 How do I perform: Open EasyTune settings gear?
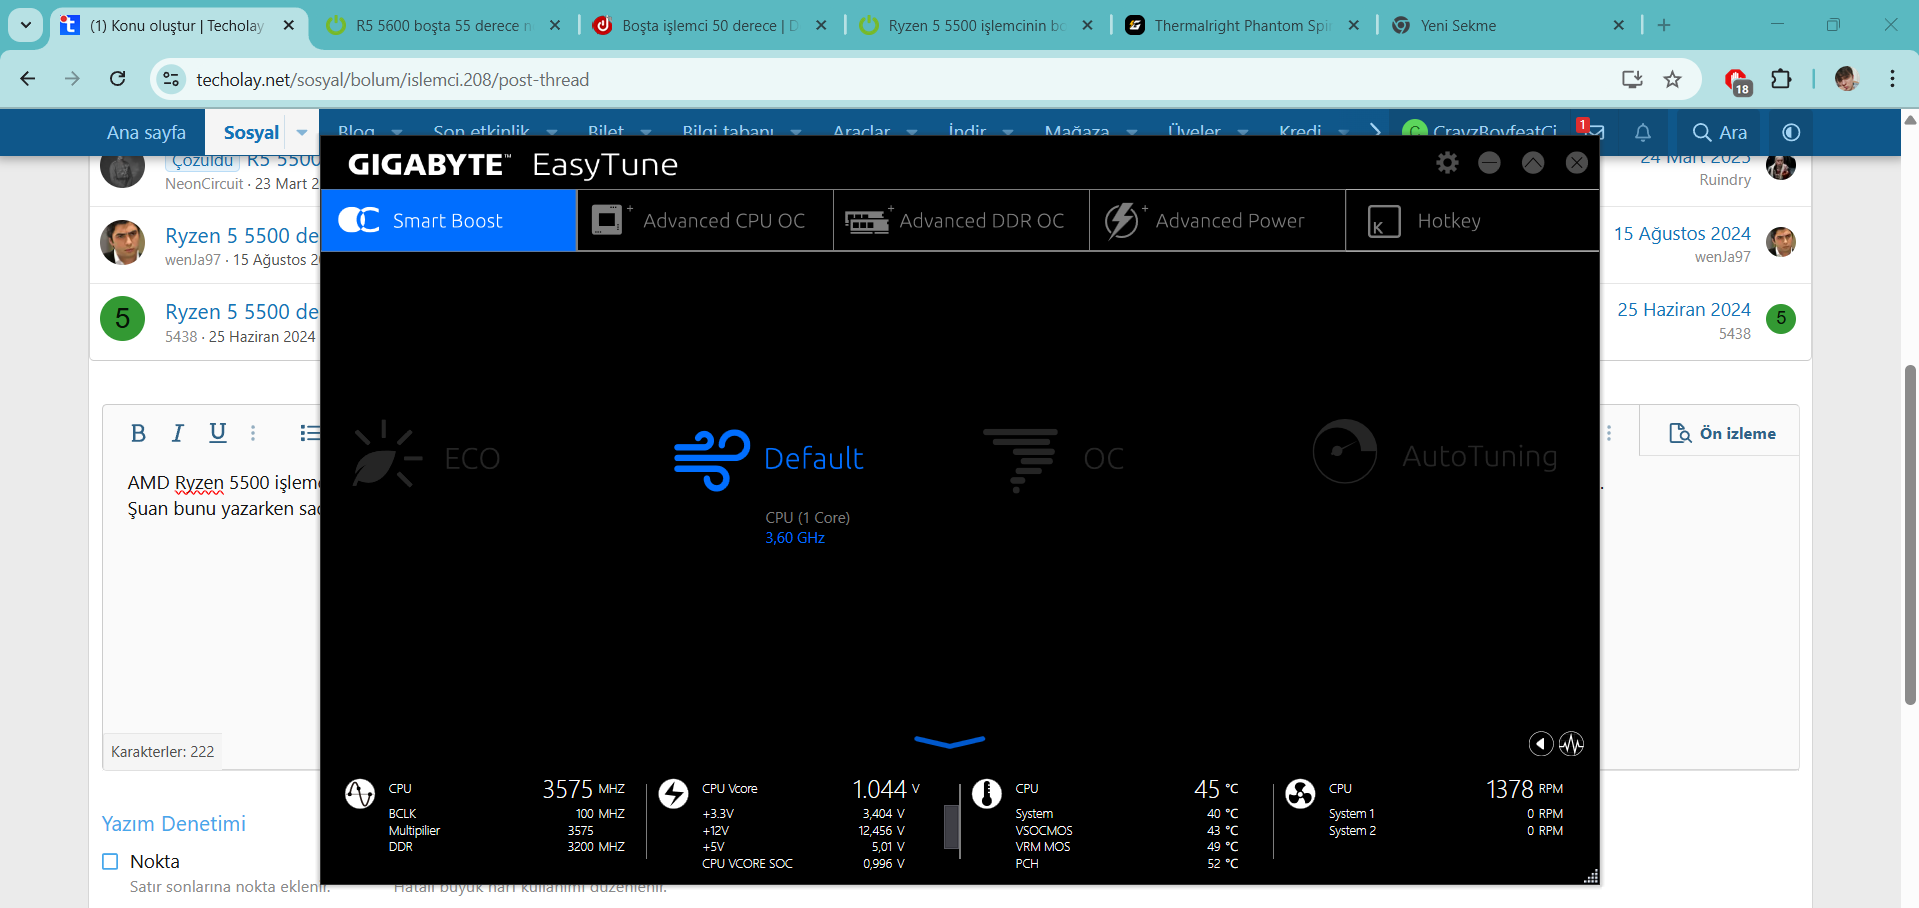pyautogui.click(x=1447, y=162)
